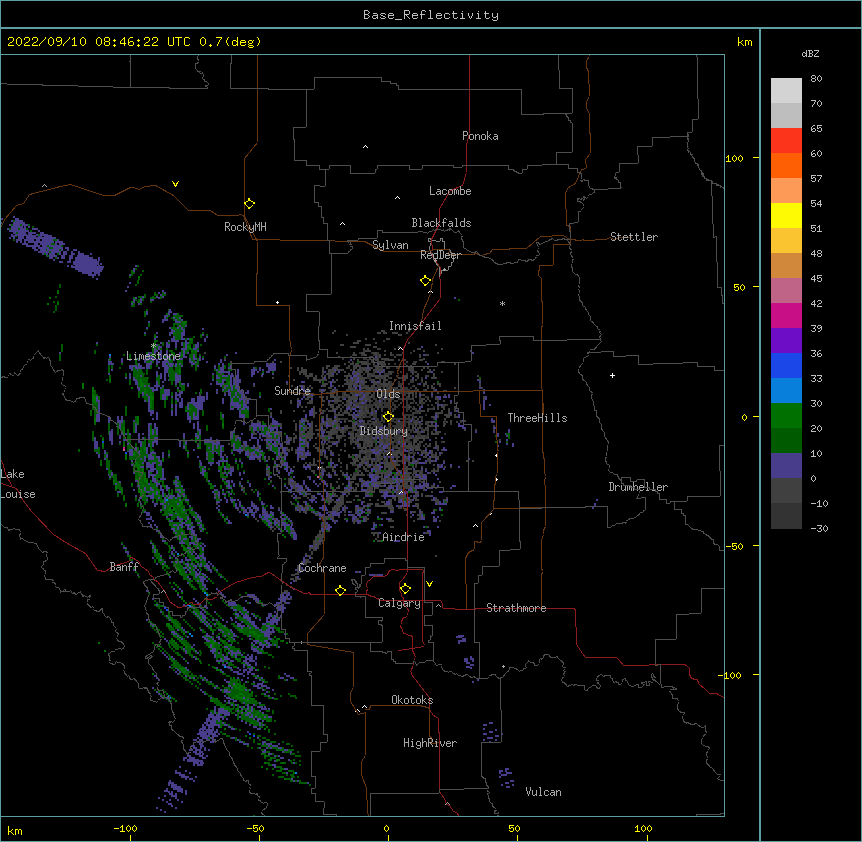This screenshot has height=842, width=862.
Task: Click the ThreeHills label
Action: 537,418
